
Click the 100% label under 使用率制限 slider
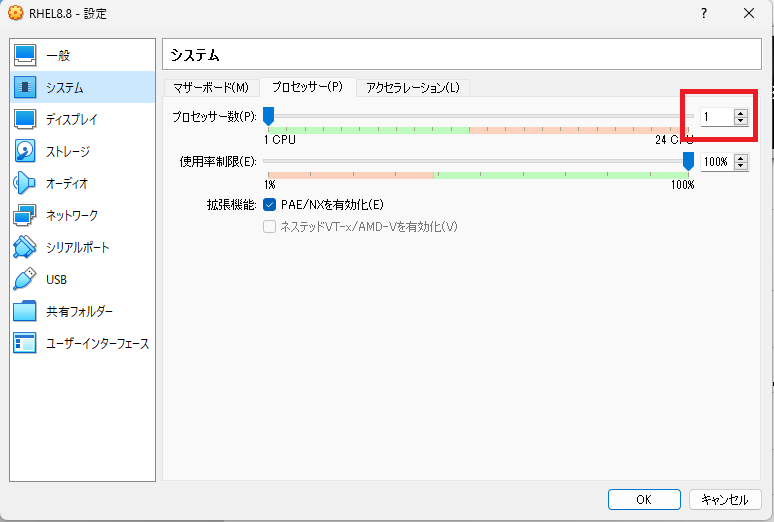point(683,185)
